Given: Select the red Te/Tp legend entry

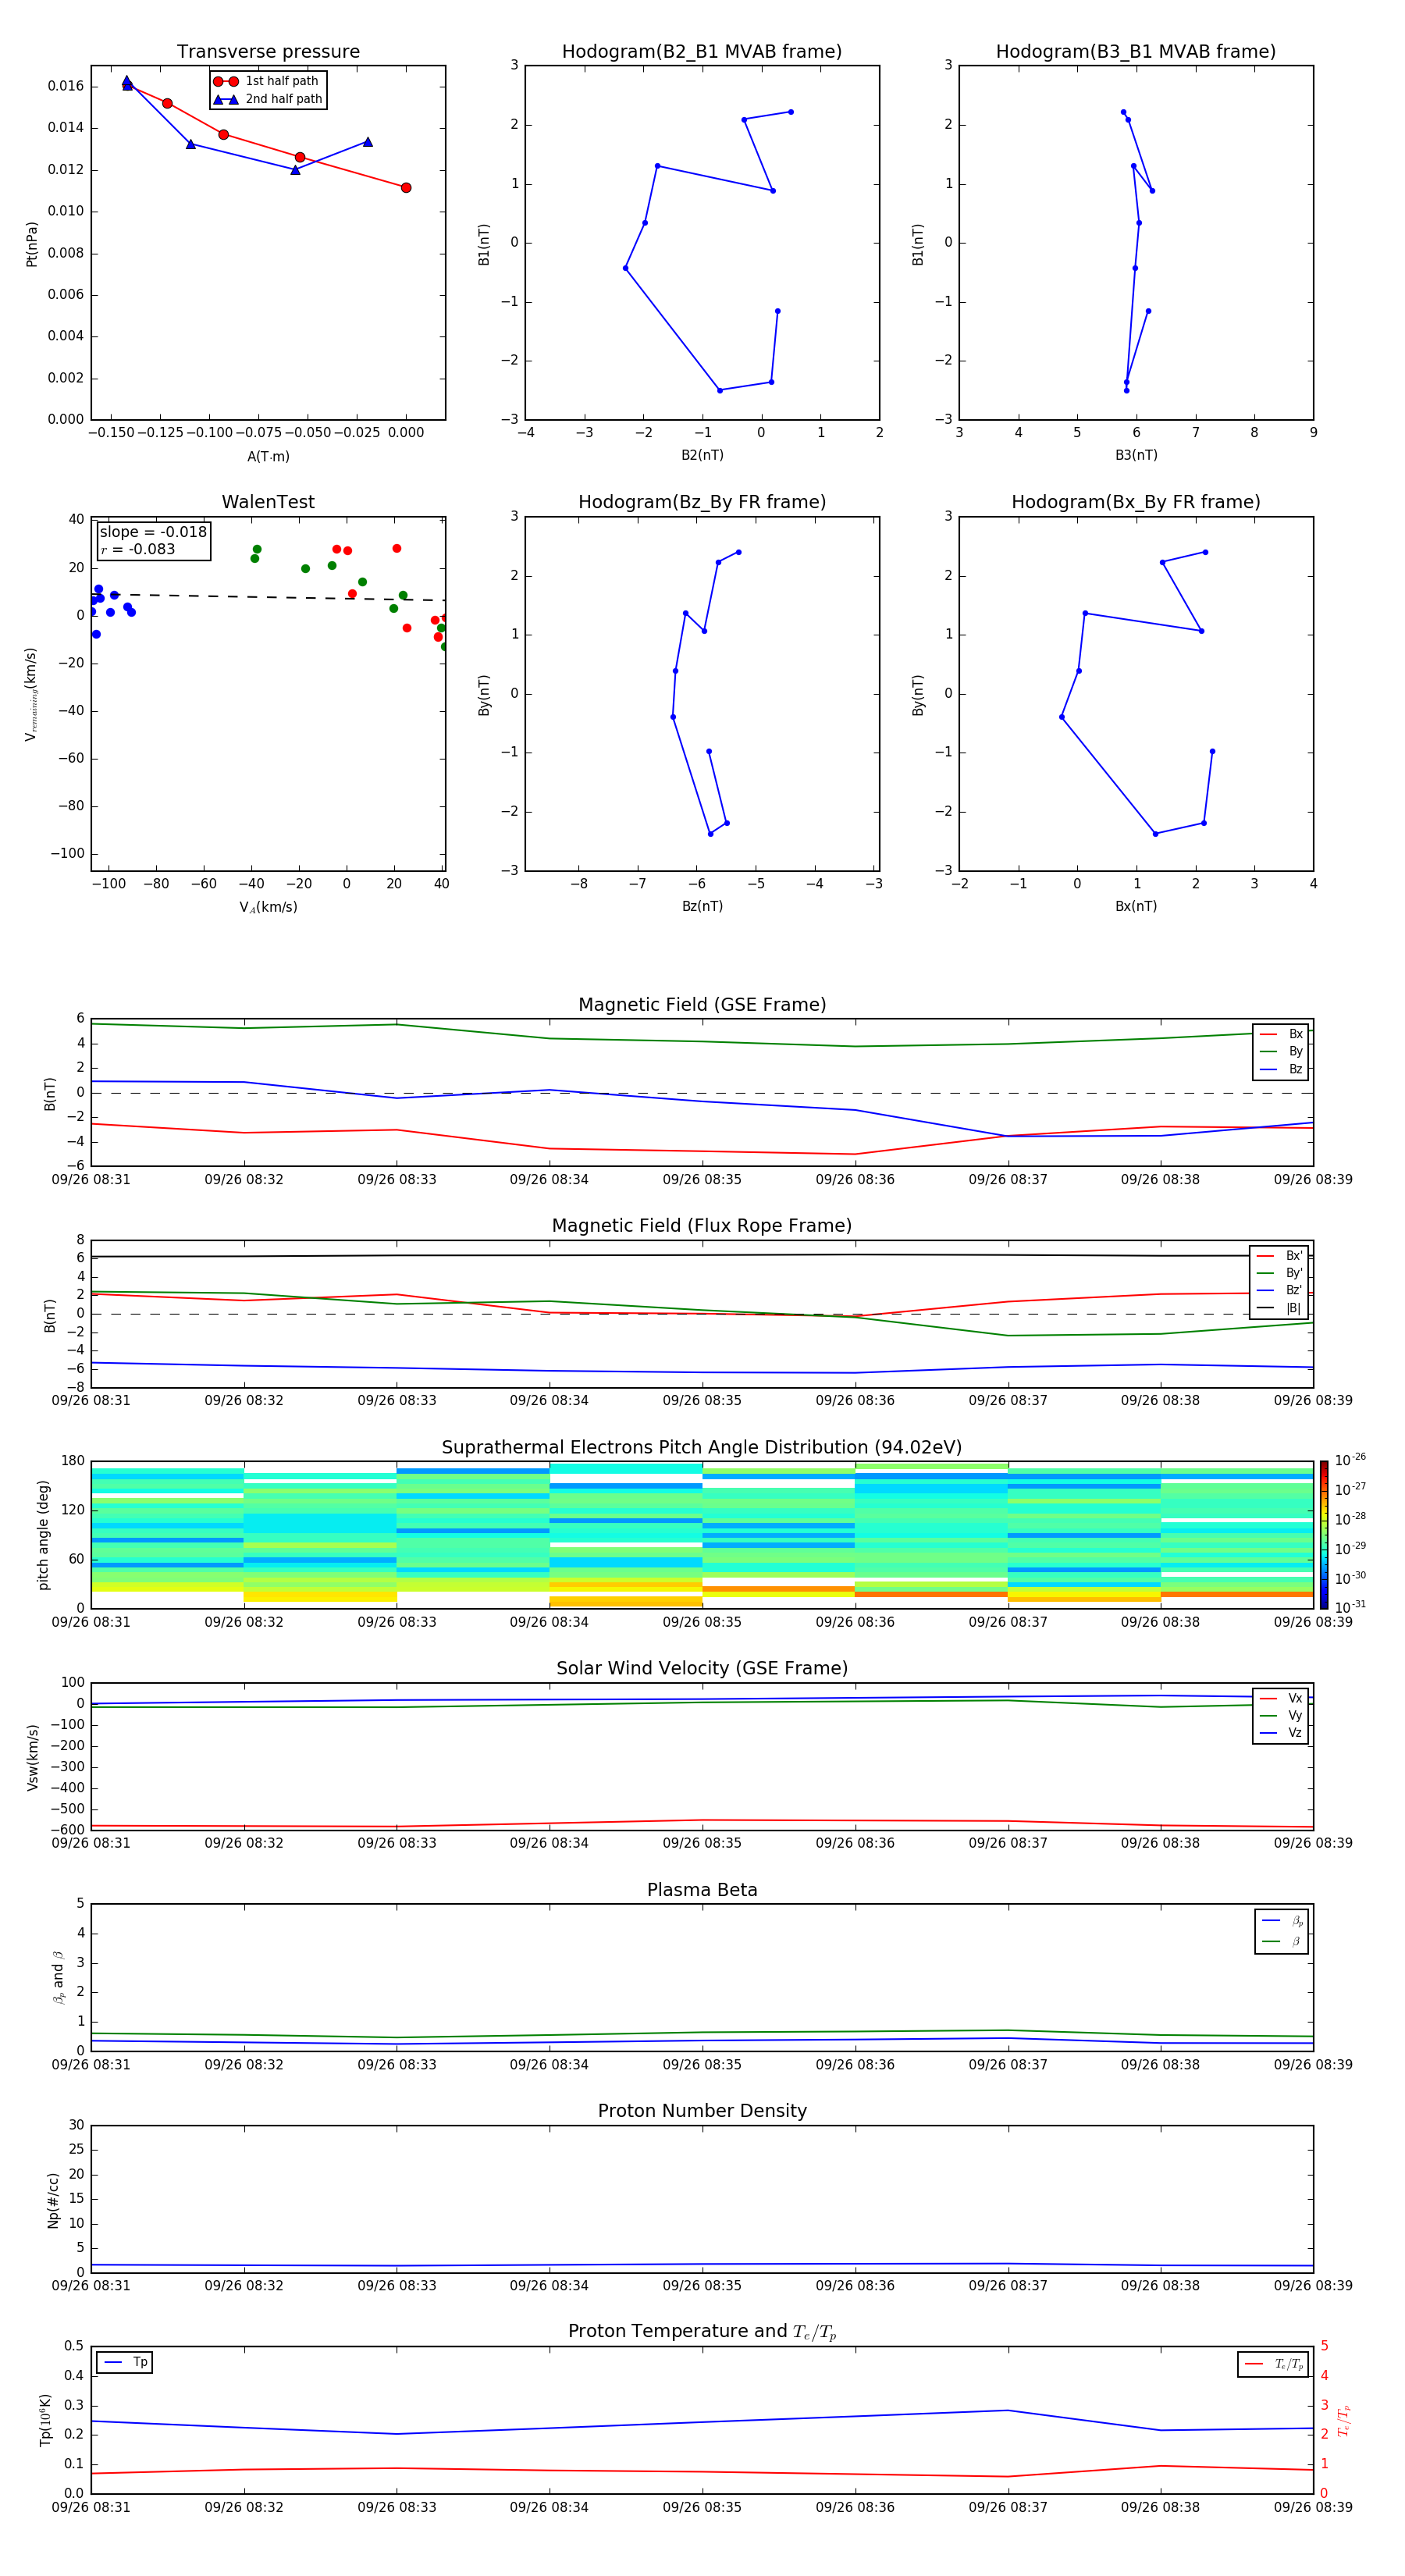Looking at the screenshot, I should (1274, 2364).
